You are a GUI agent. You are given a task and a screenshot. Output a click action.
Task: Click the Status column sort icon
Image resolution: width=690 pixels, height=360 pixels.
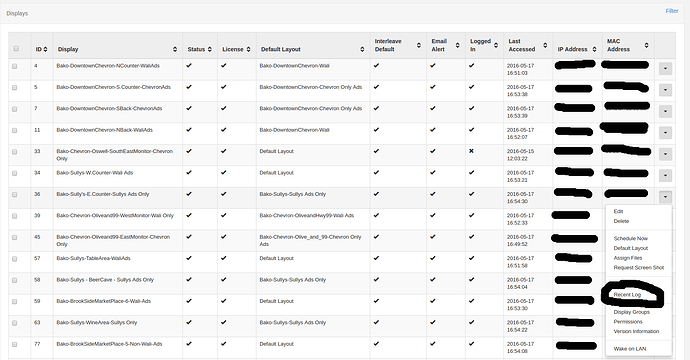[x=209, y=49]
